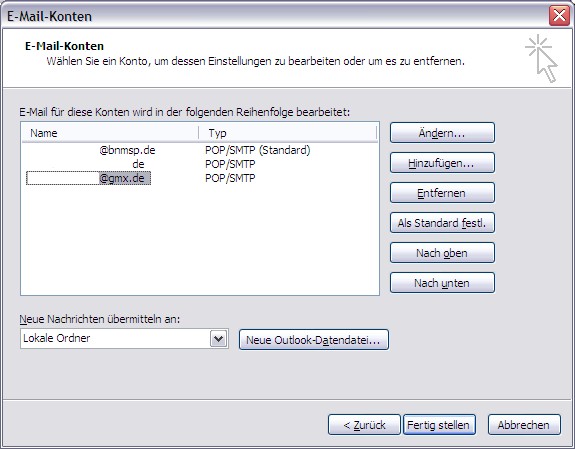
Task: Open the Neue Nachrichten übermitteln an combo box
Action: tap(124, 339)
